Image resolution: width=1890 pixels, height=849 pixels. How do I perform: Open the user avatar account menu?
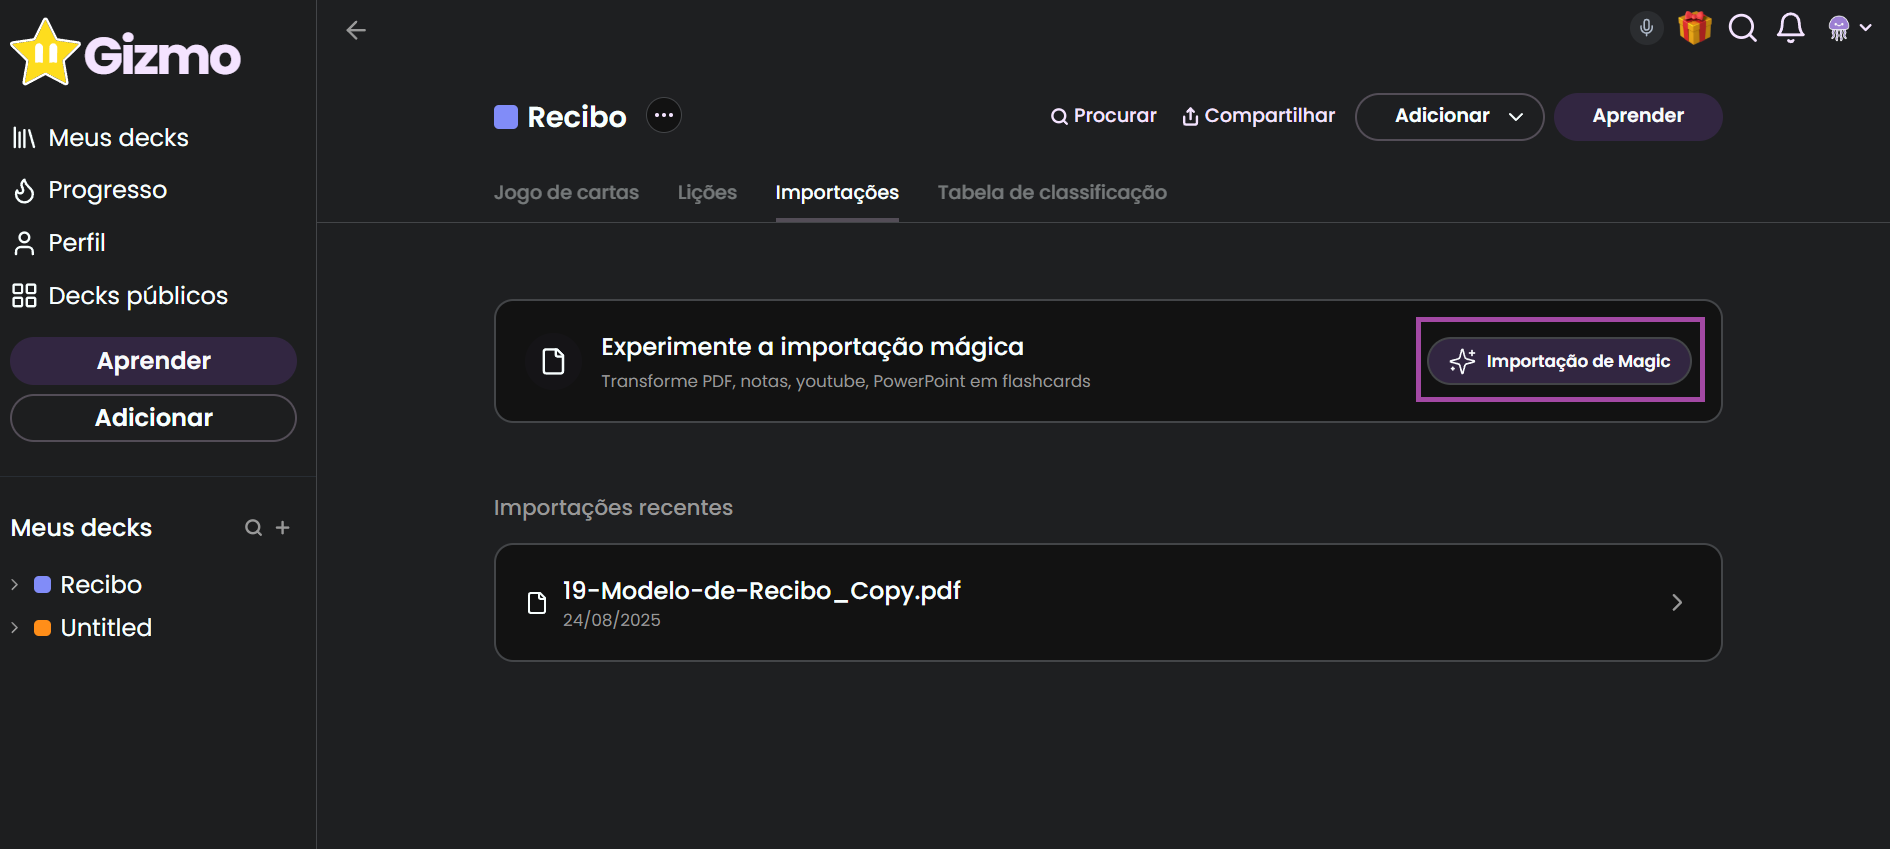1849,28
